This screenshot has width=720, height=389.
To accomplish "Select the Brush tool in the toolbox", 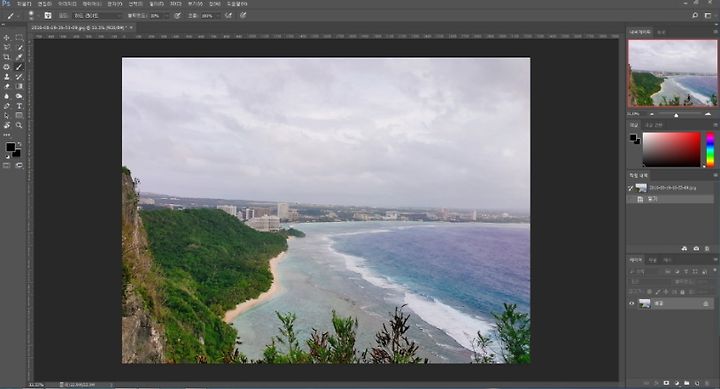I will pyautogui.click(x=19, y=67).
